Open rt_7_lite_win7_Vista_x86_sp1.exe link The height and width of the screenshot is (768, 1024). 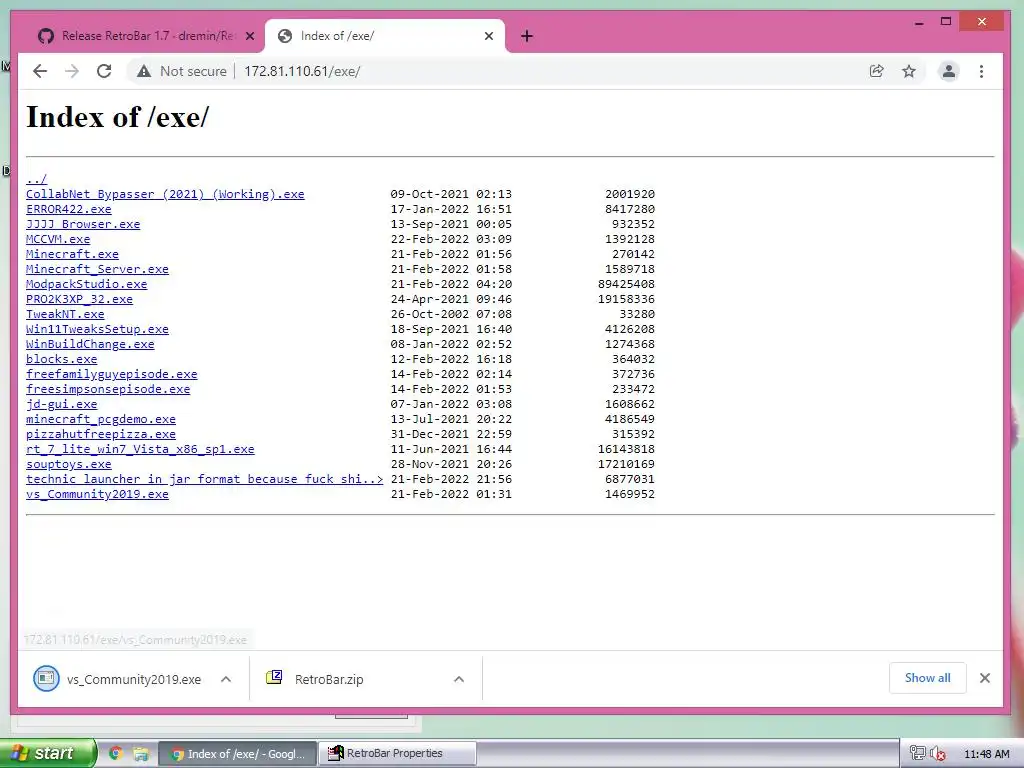[x=140, y=449]
